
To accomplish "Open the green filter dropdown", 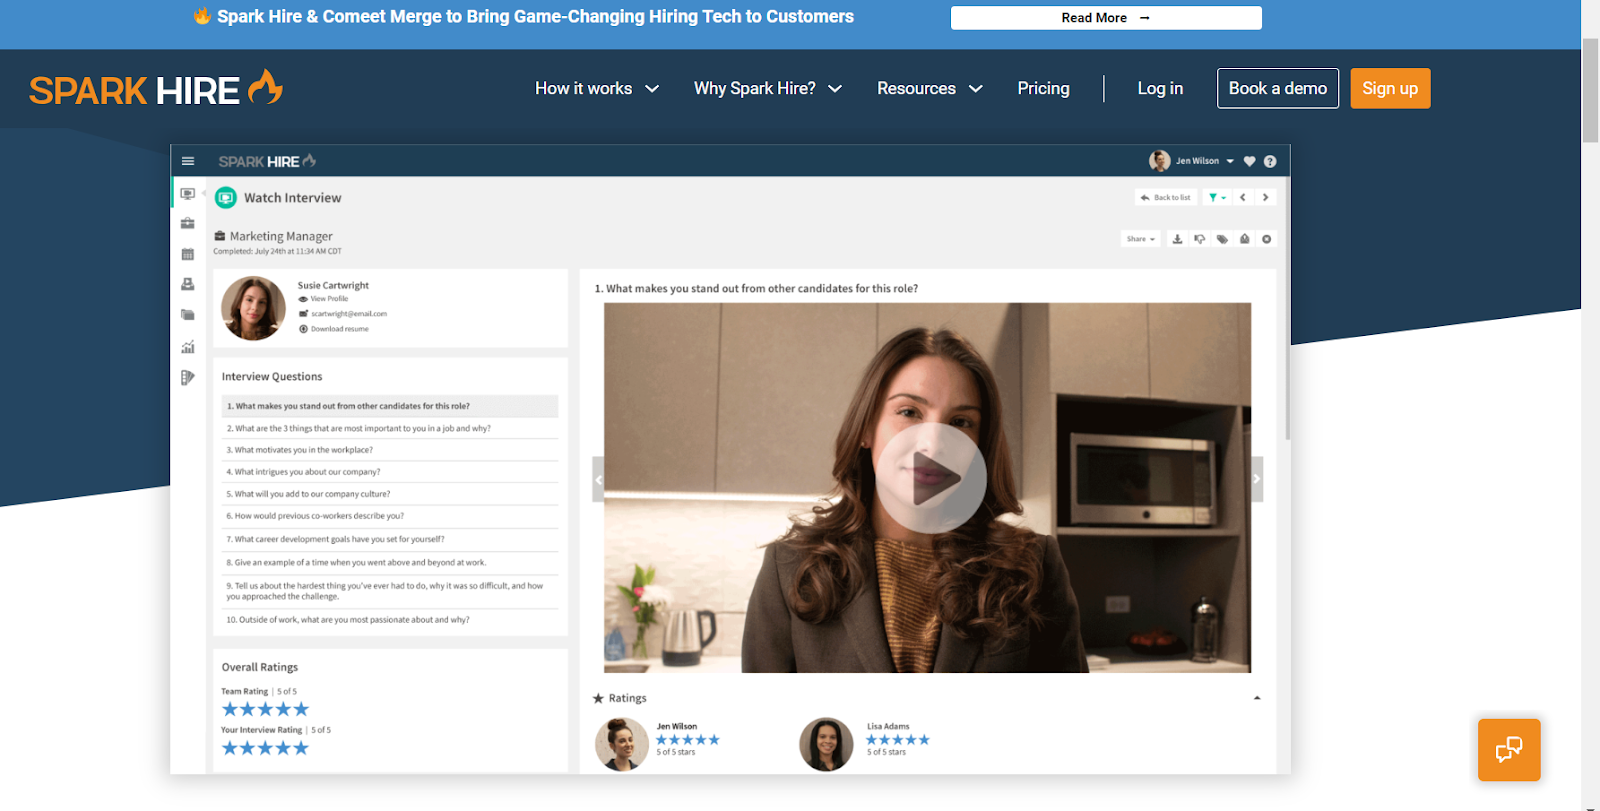I will (1217, 197).
